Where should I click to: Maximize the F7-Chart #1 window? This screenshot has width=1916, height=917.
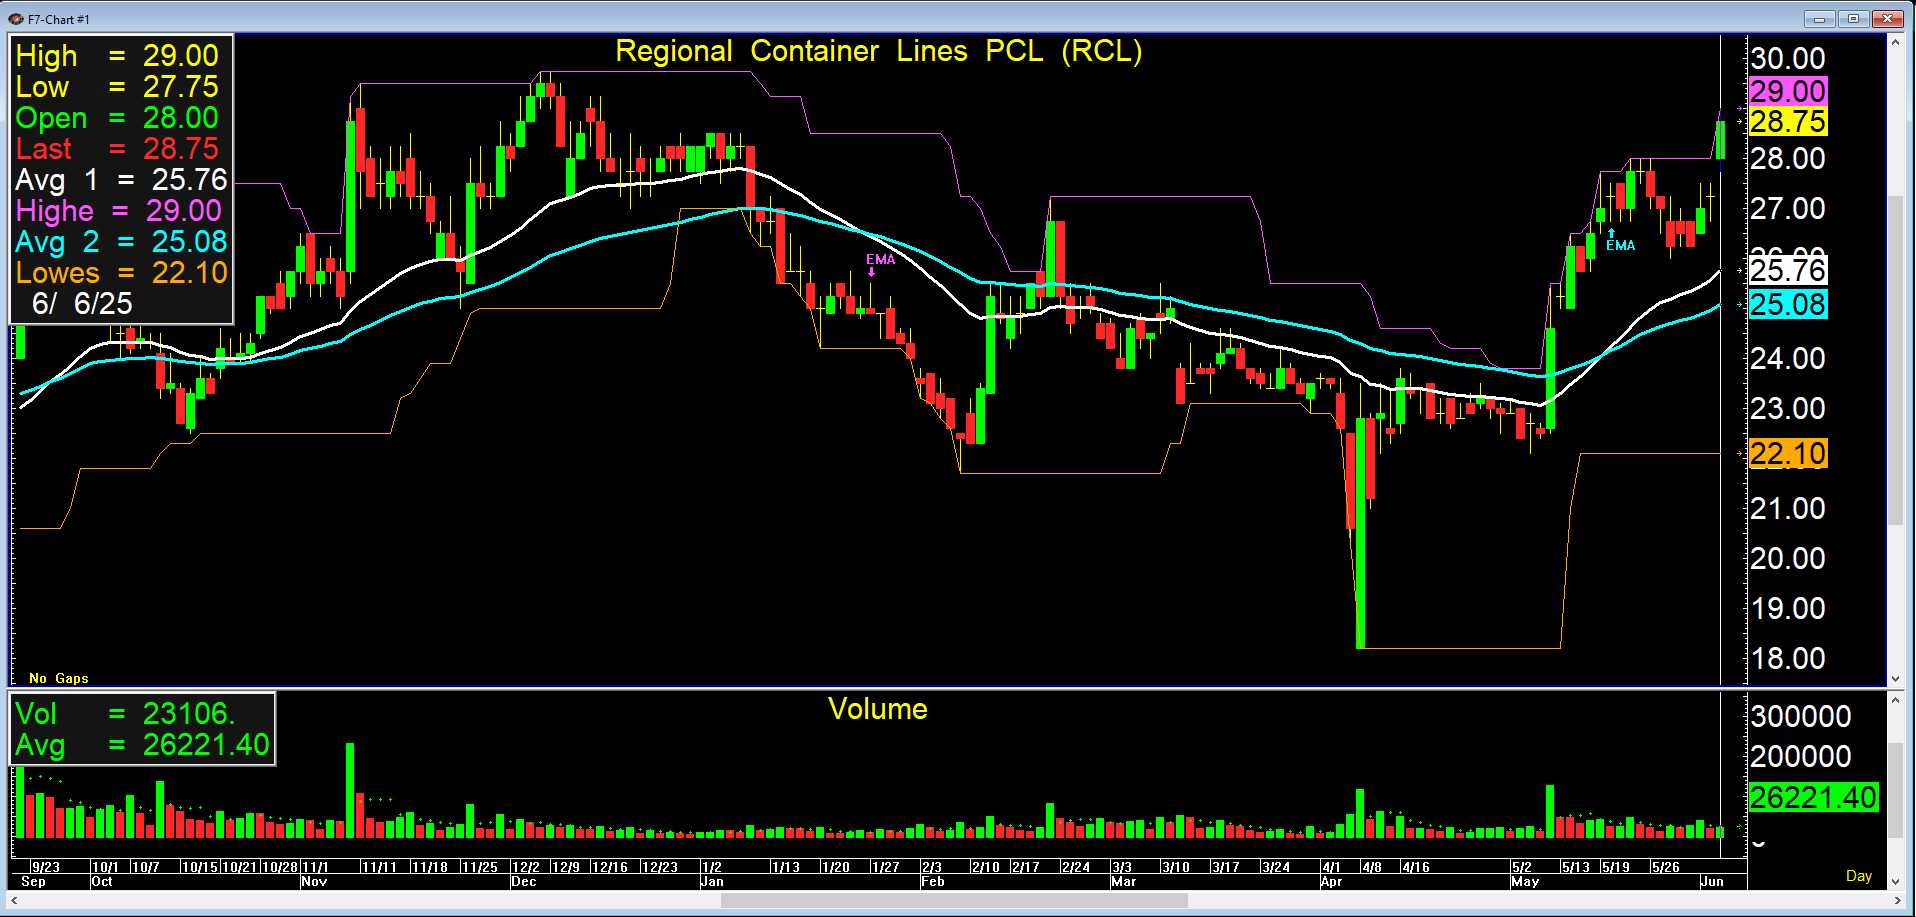(x=1853, y=19)
